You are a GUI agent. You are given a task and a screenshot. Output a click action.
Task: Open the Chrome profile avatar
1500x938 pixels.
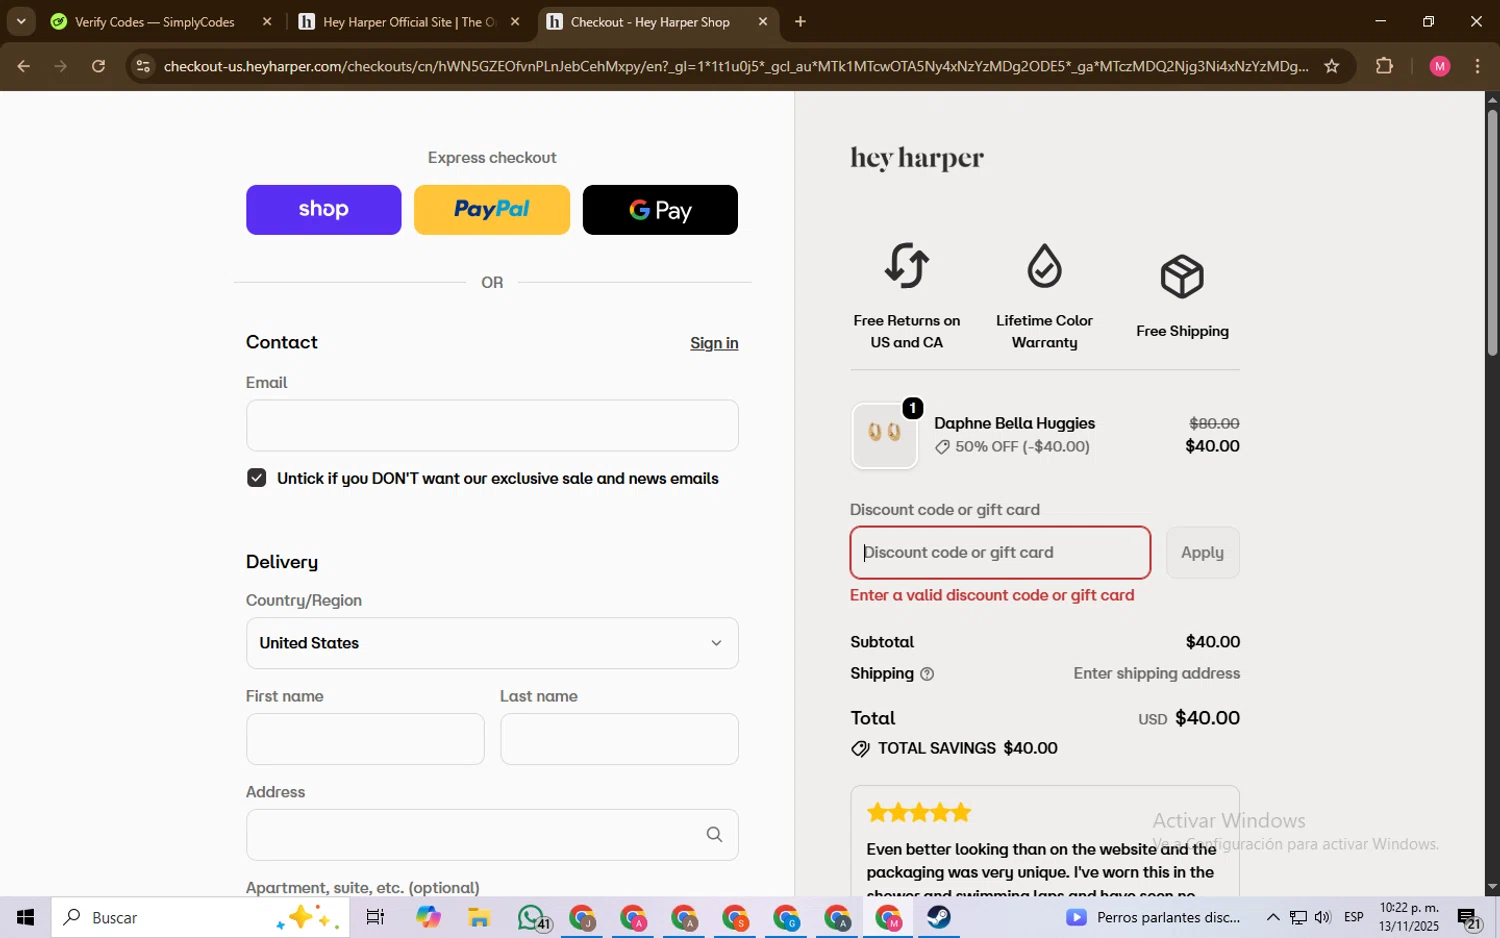tap(1439, 66)
